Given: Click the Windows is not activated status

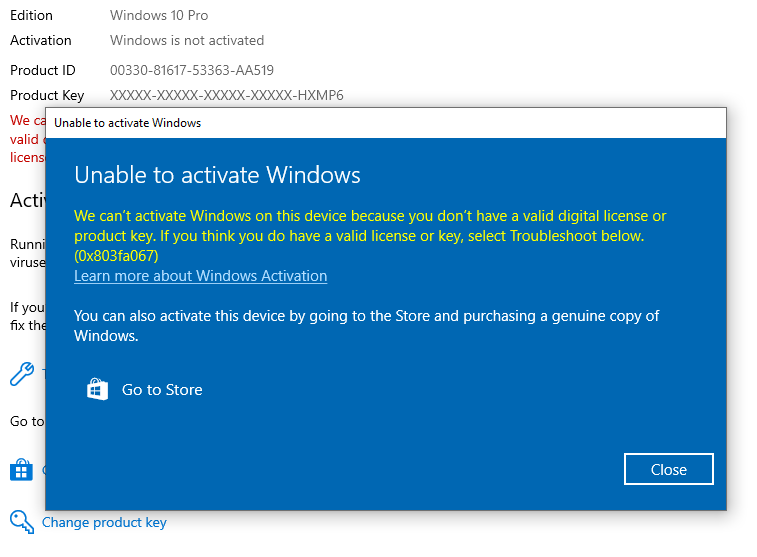Looking at the screenshot, I should pyautogui.click(x=187, y=41).
